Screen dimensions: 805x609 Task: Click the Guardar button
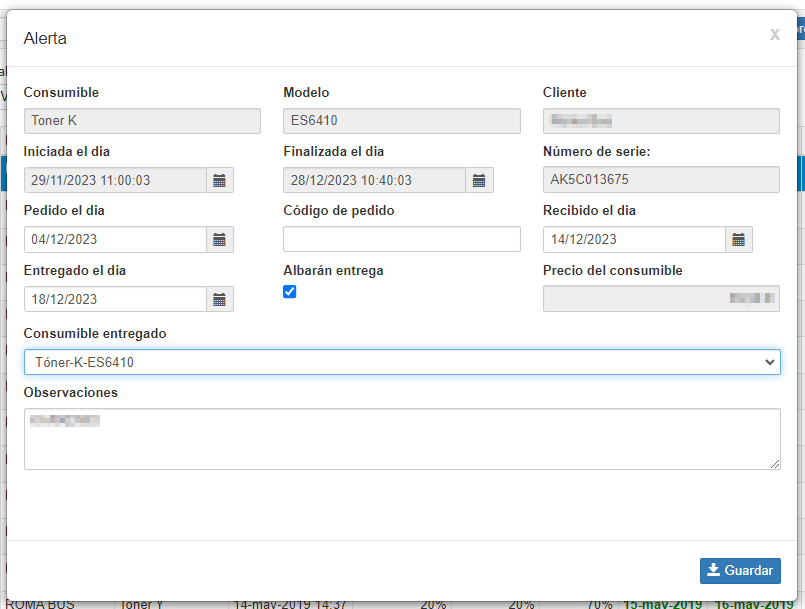[x=740, y=571]
